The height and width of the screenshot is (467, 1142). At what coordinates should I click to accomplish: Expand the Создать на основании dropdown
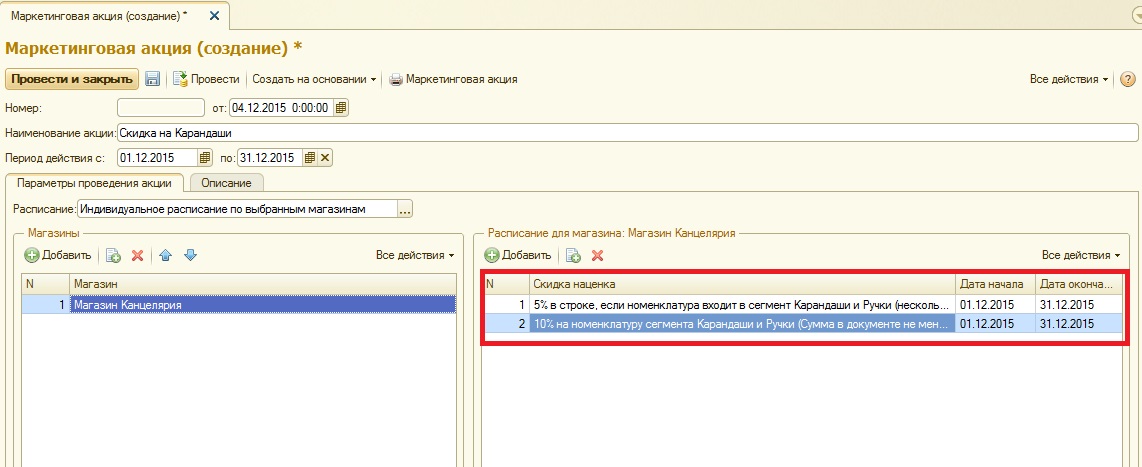click(x=314, y=79)
